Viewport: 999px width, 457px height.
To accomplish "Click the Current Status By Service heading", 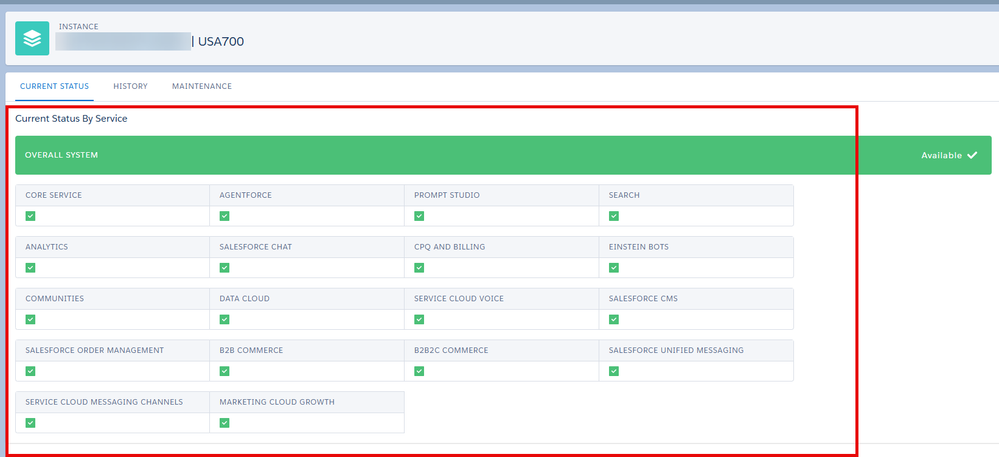I will coord(71,119).
